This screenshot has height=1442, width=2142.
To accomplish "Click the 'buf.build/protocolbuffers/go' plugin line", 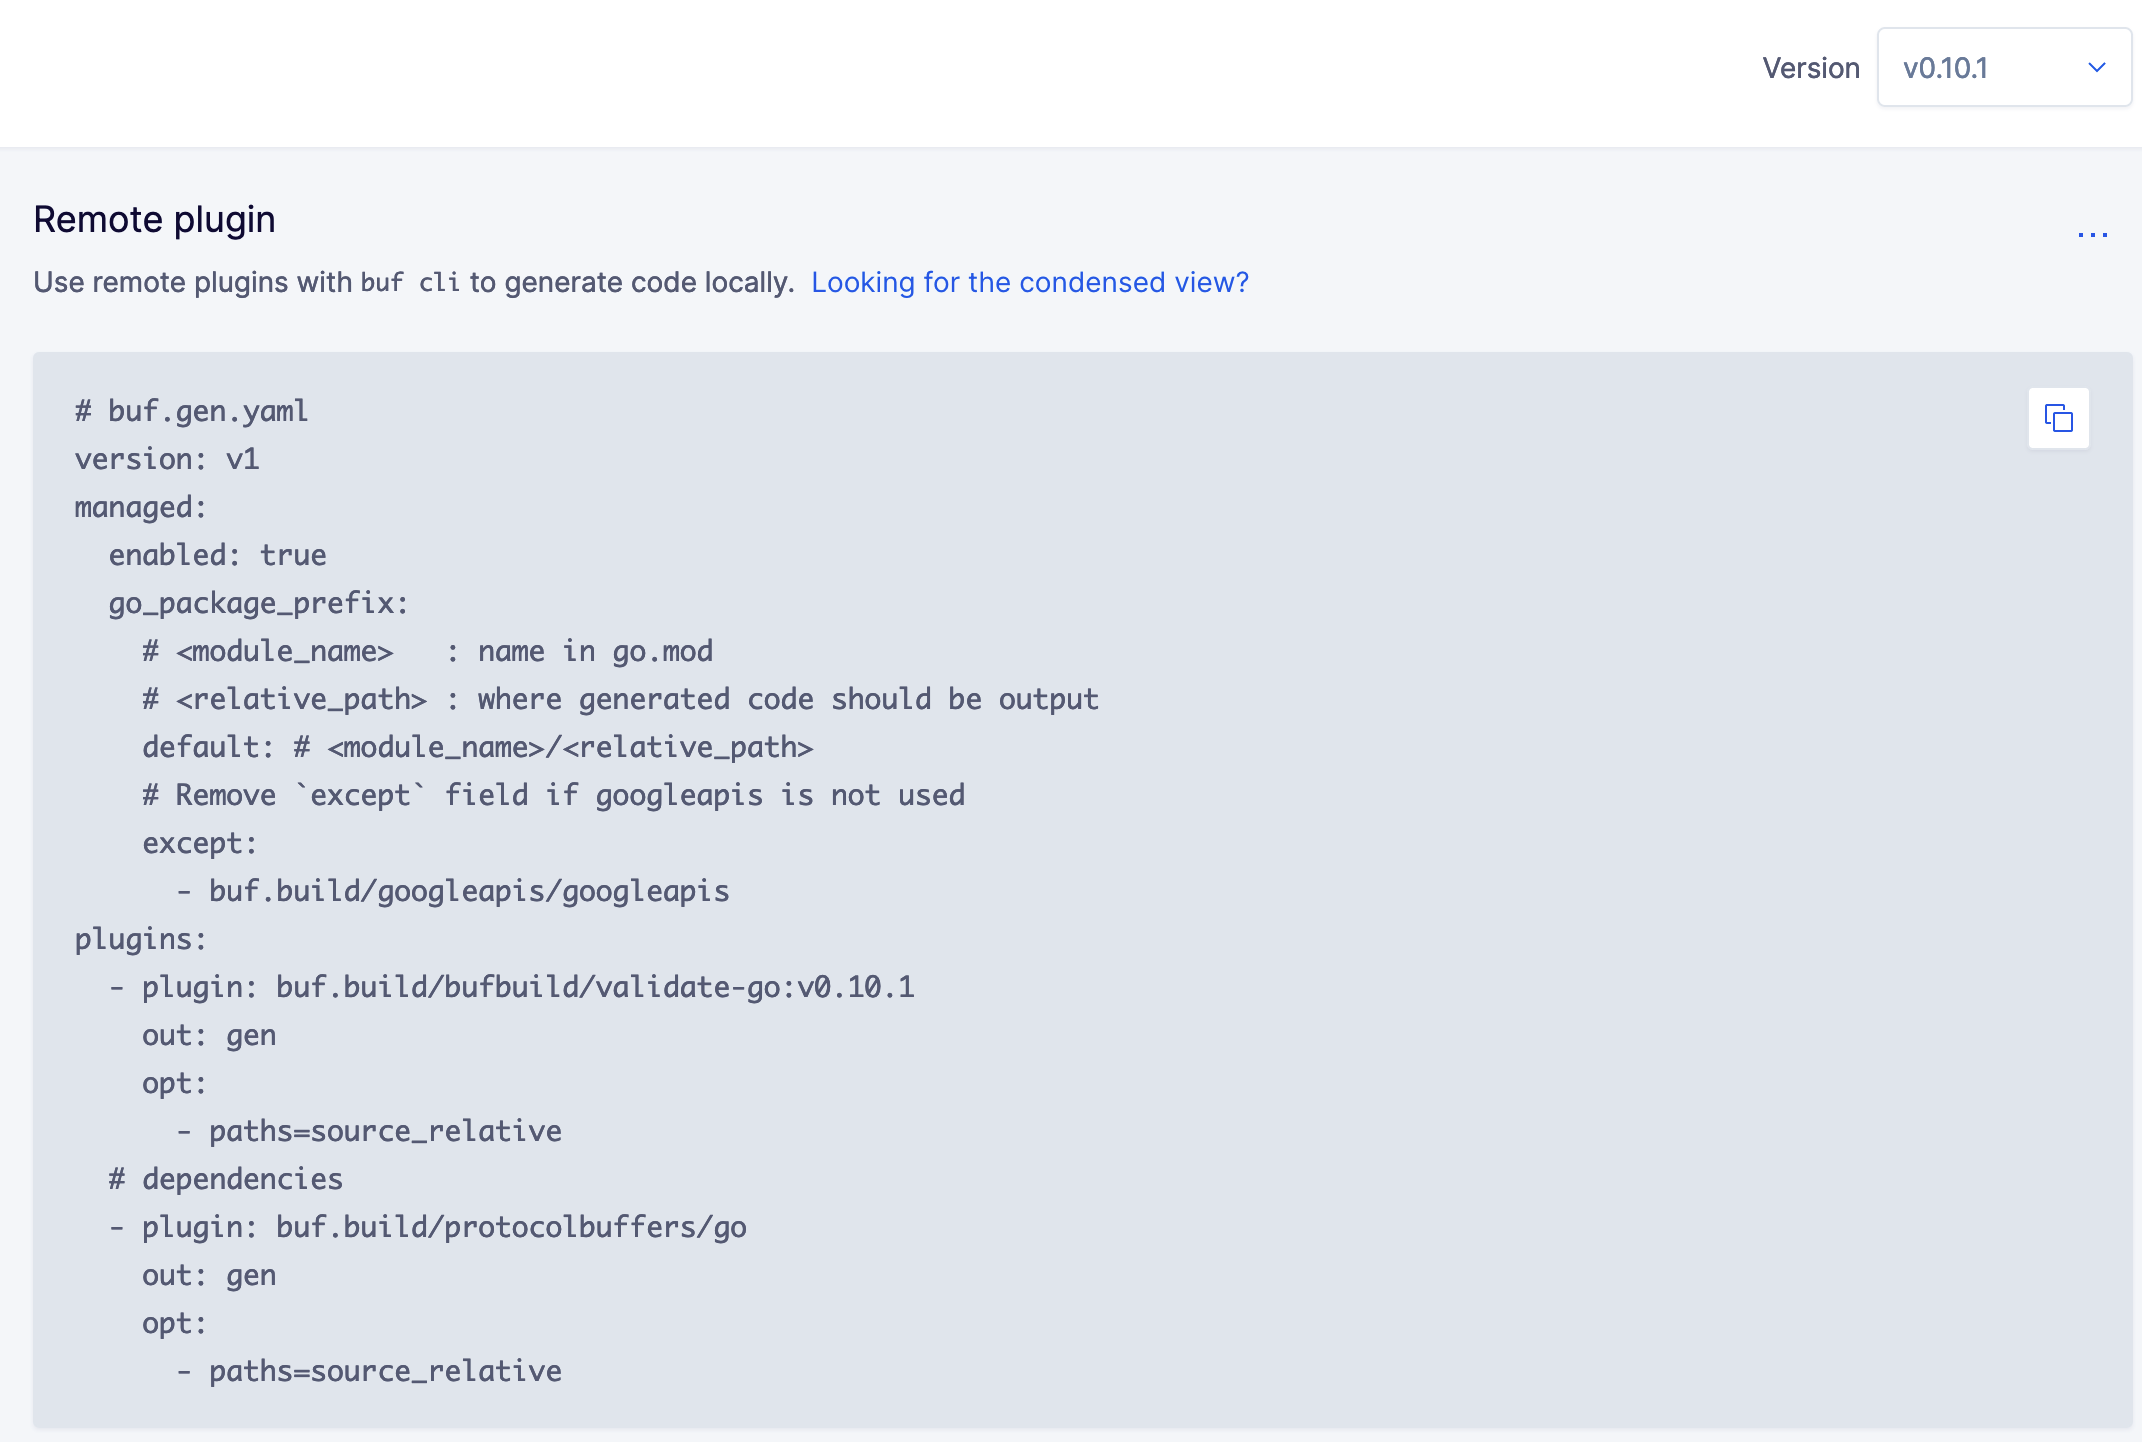I will click(x=443, y=1227).
